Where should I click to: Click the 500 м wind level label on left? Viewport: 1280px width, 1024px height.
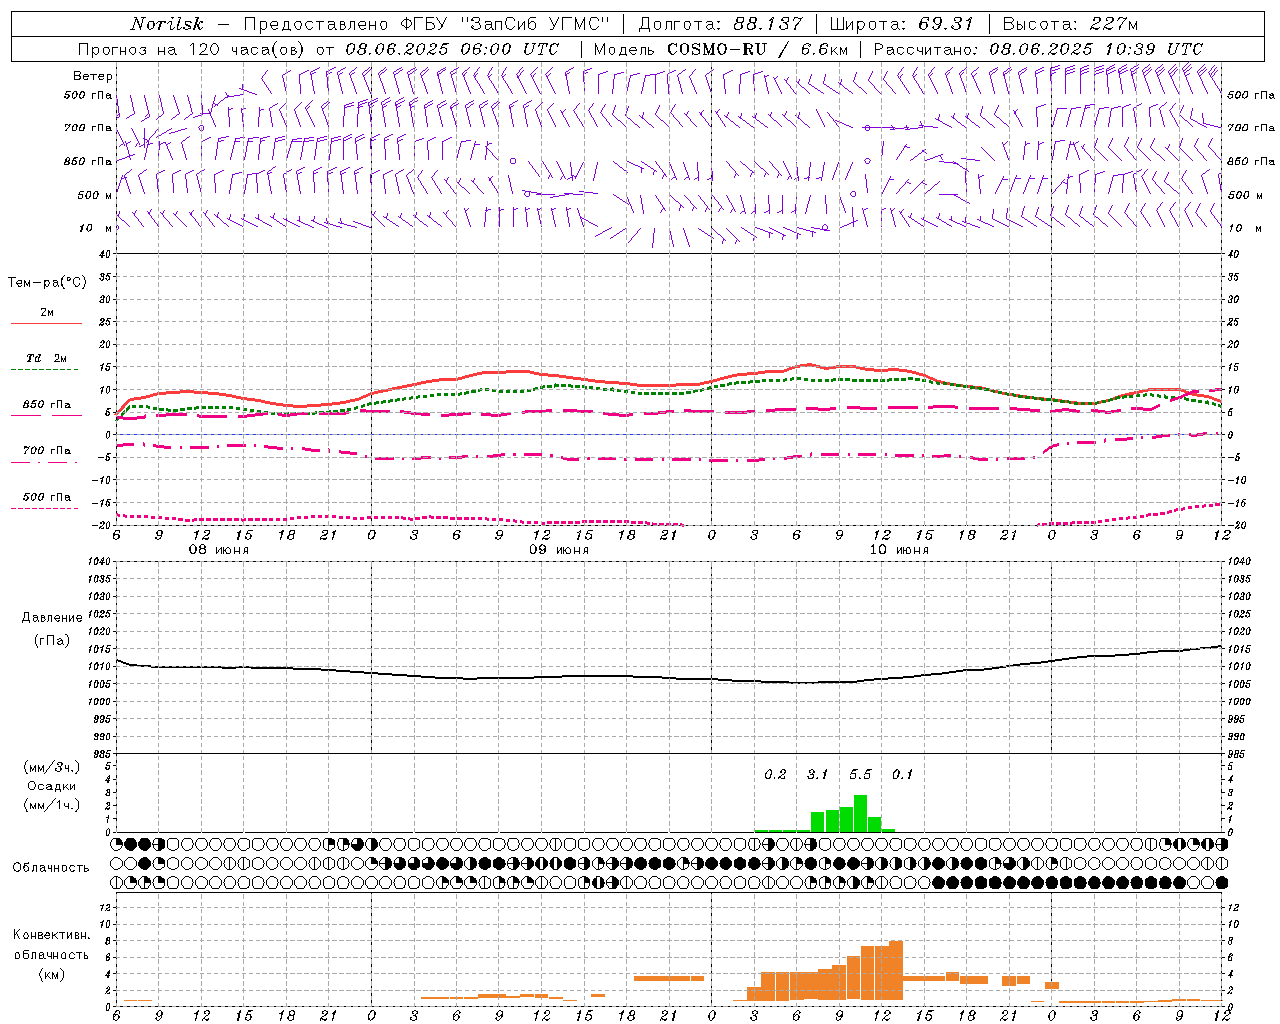tap(95, 195)
